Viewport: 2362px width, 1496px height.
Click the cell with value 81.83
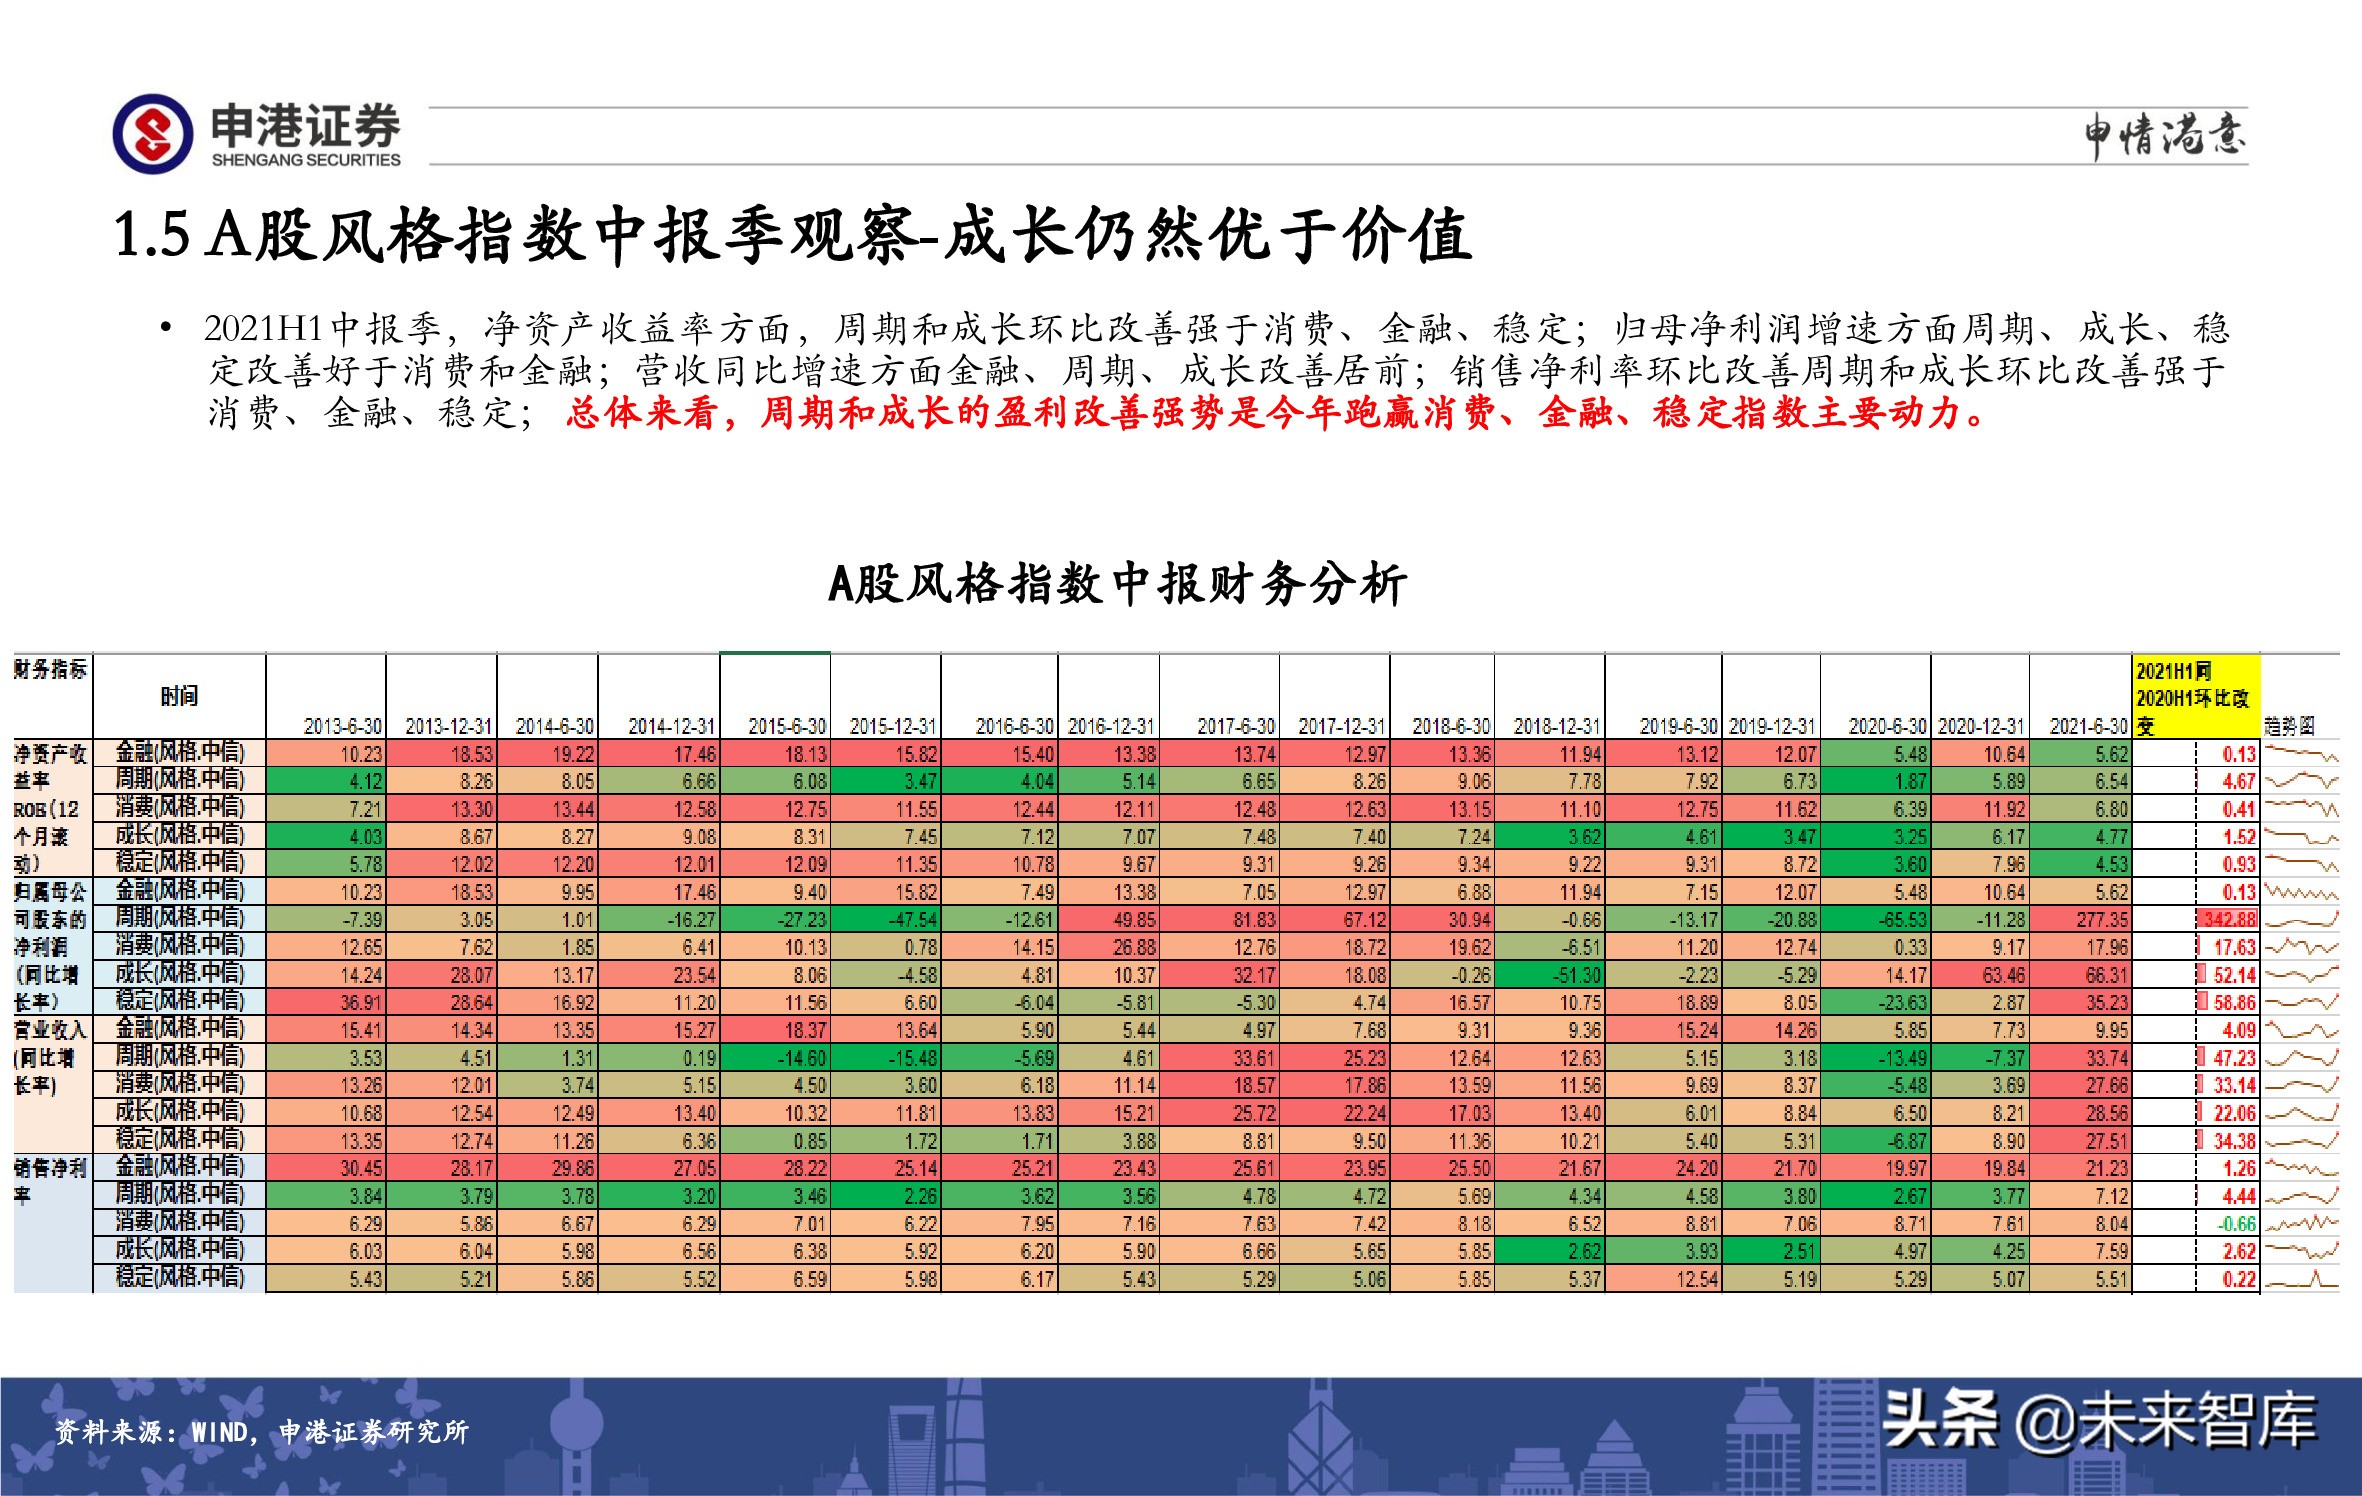click(1220, 919)
